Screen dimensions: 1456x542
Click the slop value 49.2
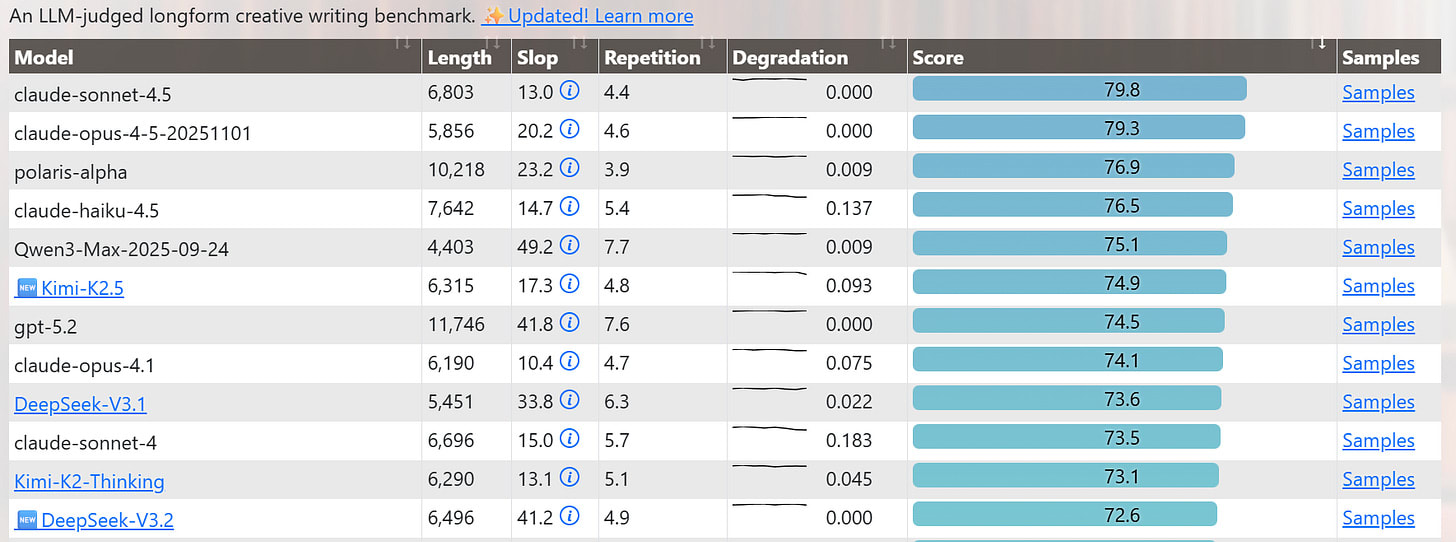click(x=536, y=247)
